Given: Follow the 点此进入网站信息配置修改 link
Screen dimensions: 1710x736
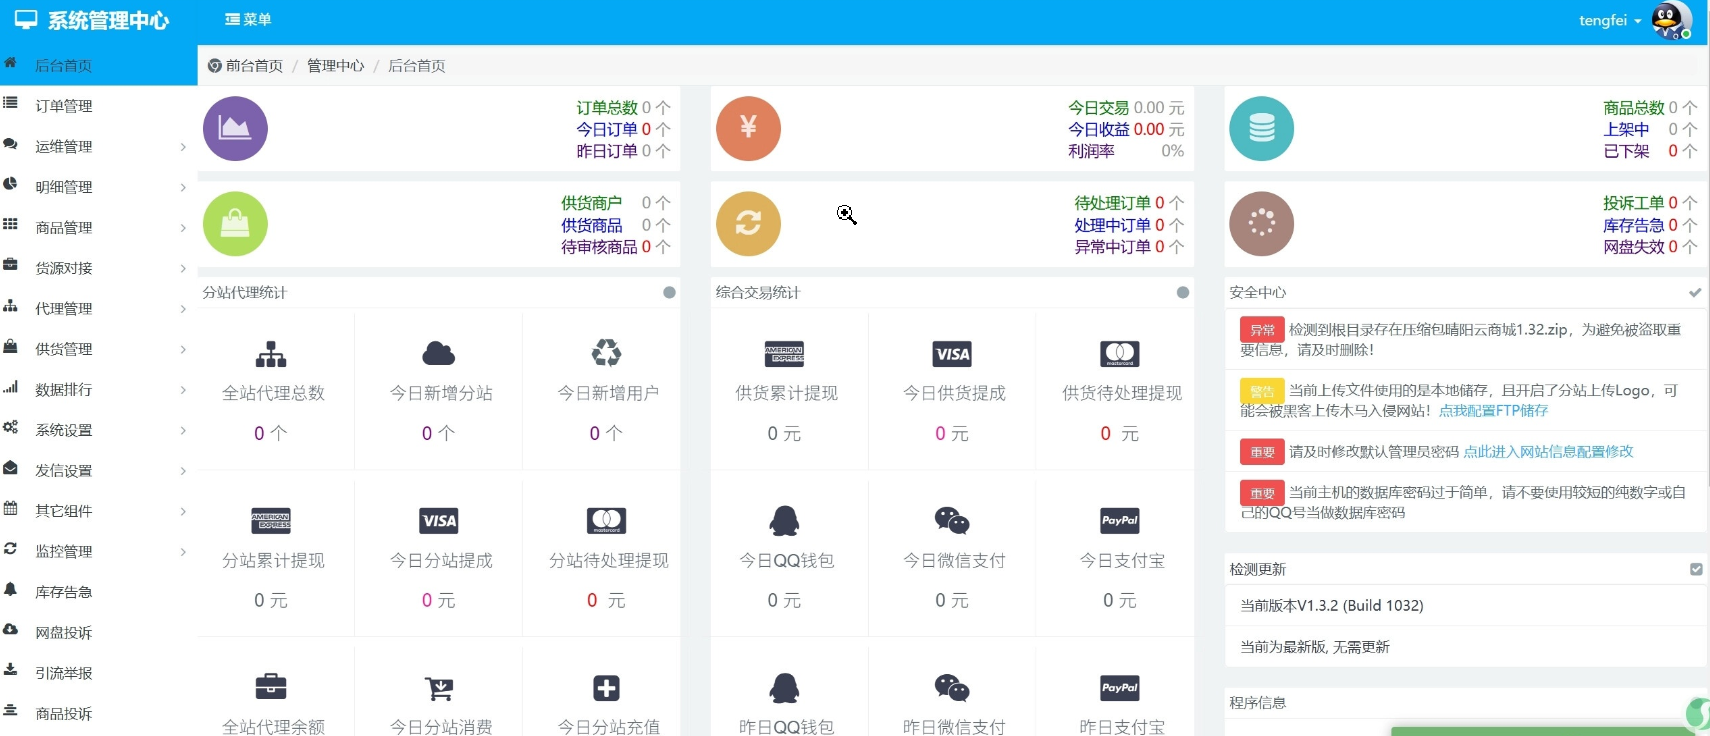Looking at the screenshot, I should 1548,451.
